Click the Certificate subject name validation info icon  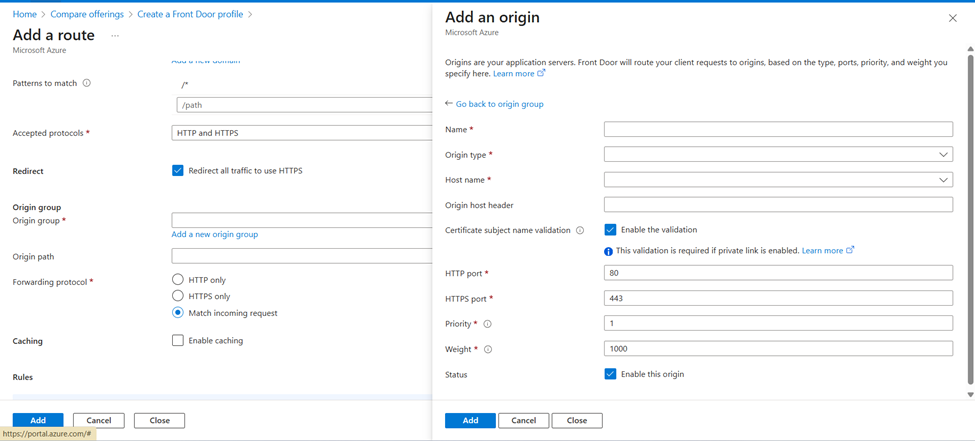pyautogui.click(x=580, y=230)
